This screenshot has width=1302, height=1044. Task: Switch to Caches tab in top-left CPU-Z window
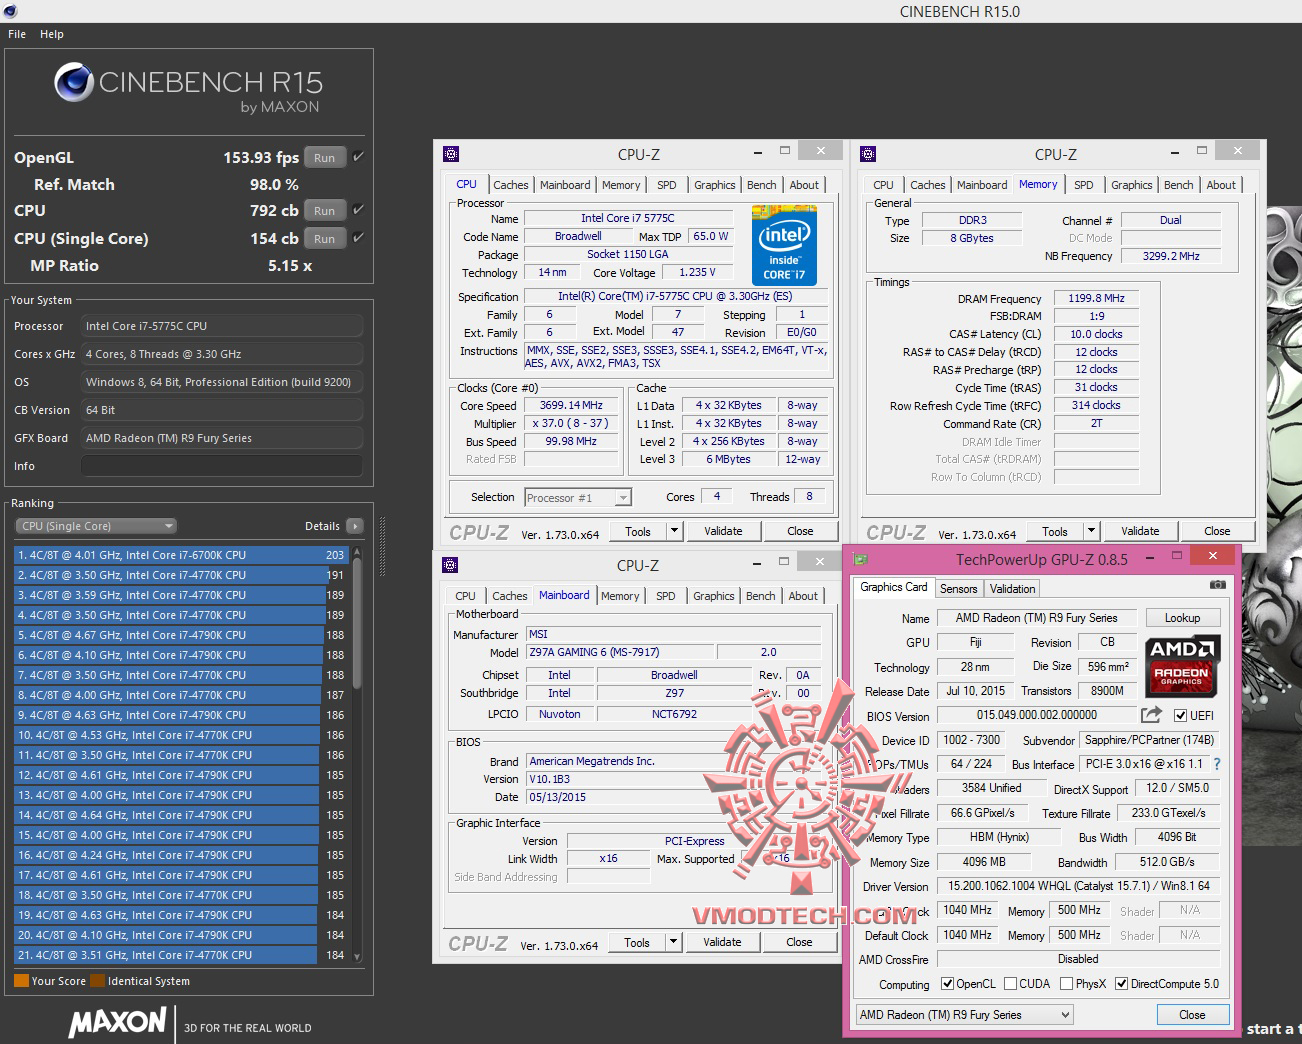click(x=510, y=185)
